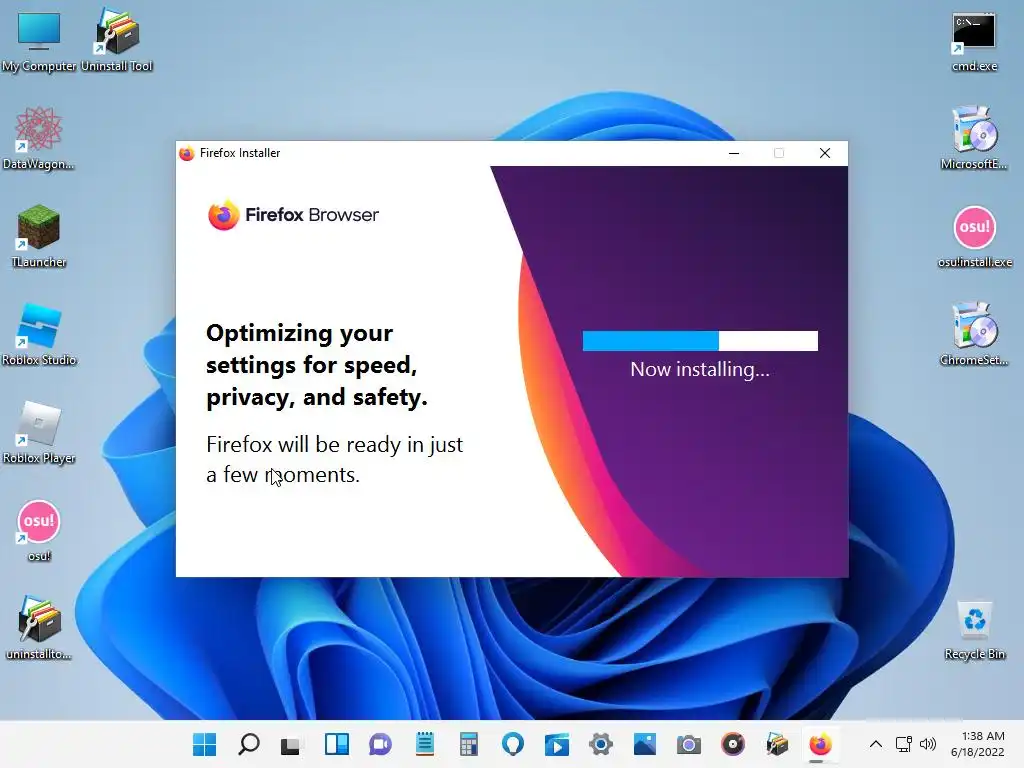Select the Recycle Bin icon
1024x768 pixels.
[x=974, y=630]
